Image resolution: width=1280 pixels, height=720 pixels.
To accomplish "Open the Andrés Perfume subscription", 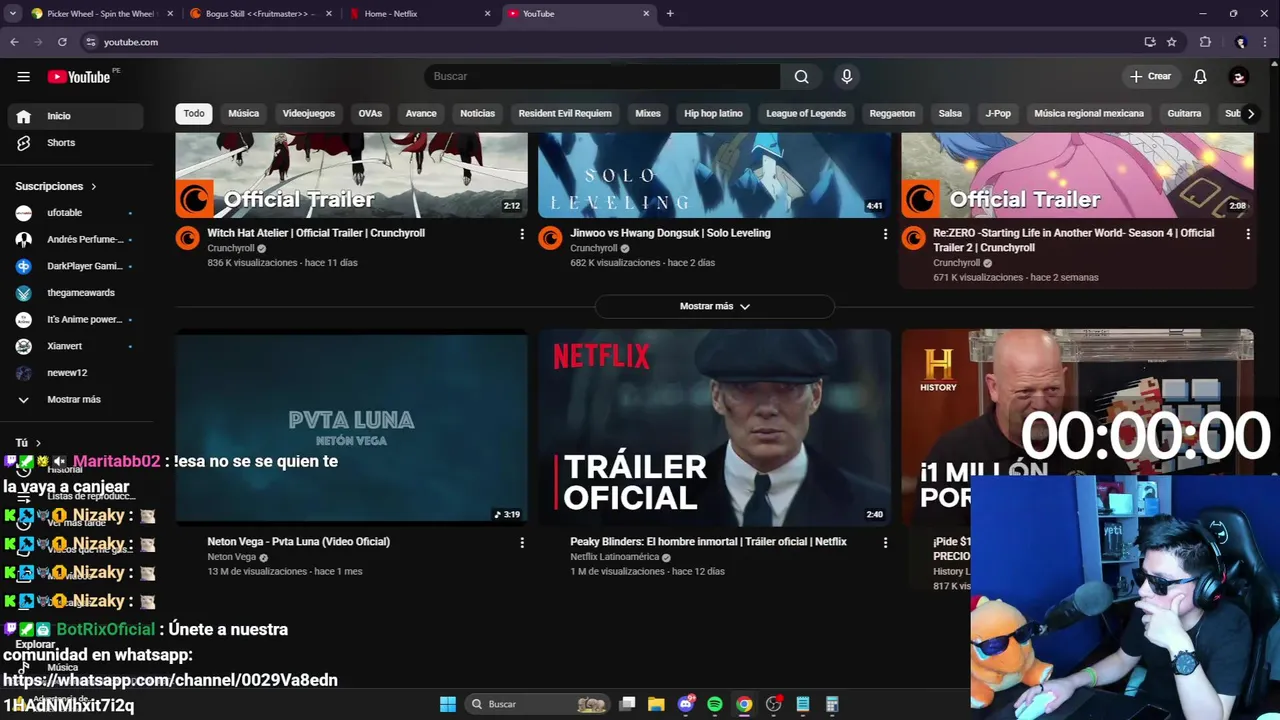I will point(76,239).
